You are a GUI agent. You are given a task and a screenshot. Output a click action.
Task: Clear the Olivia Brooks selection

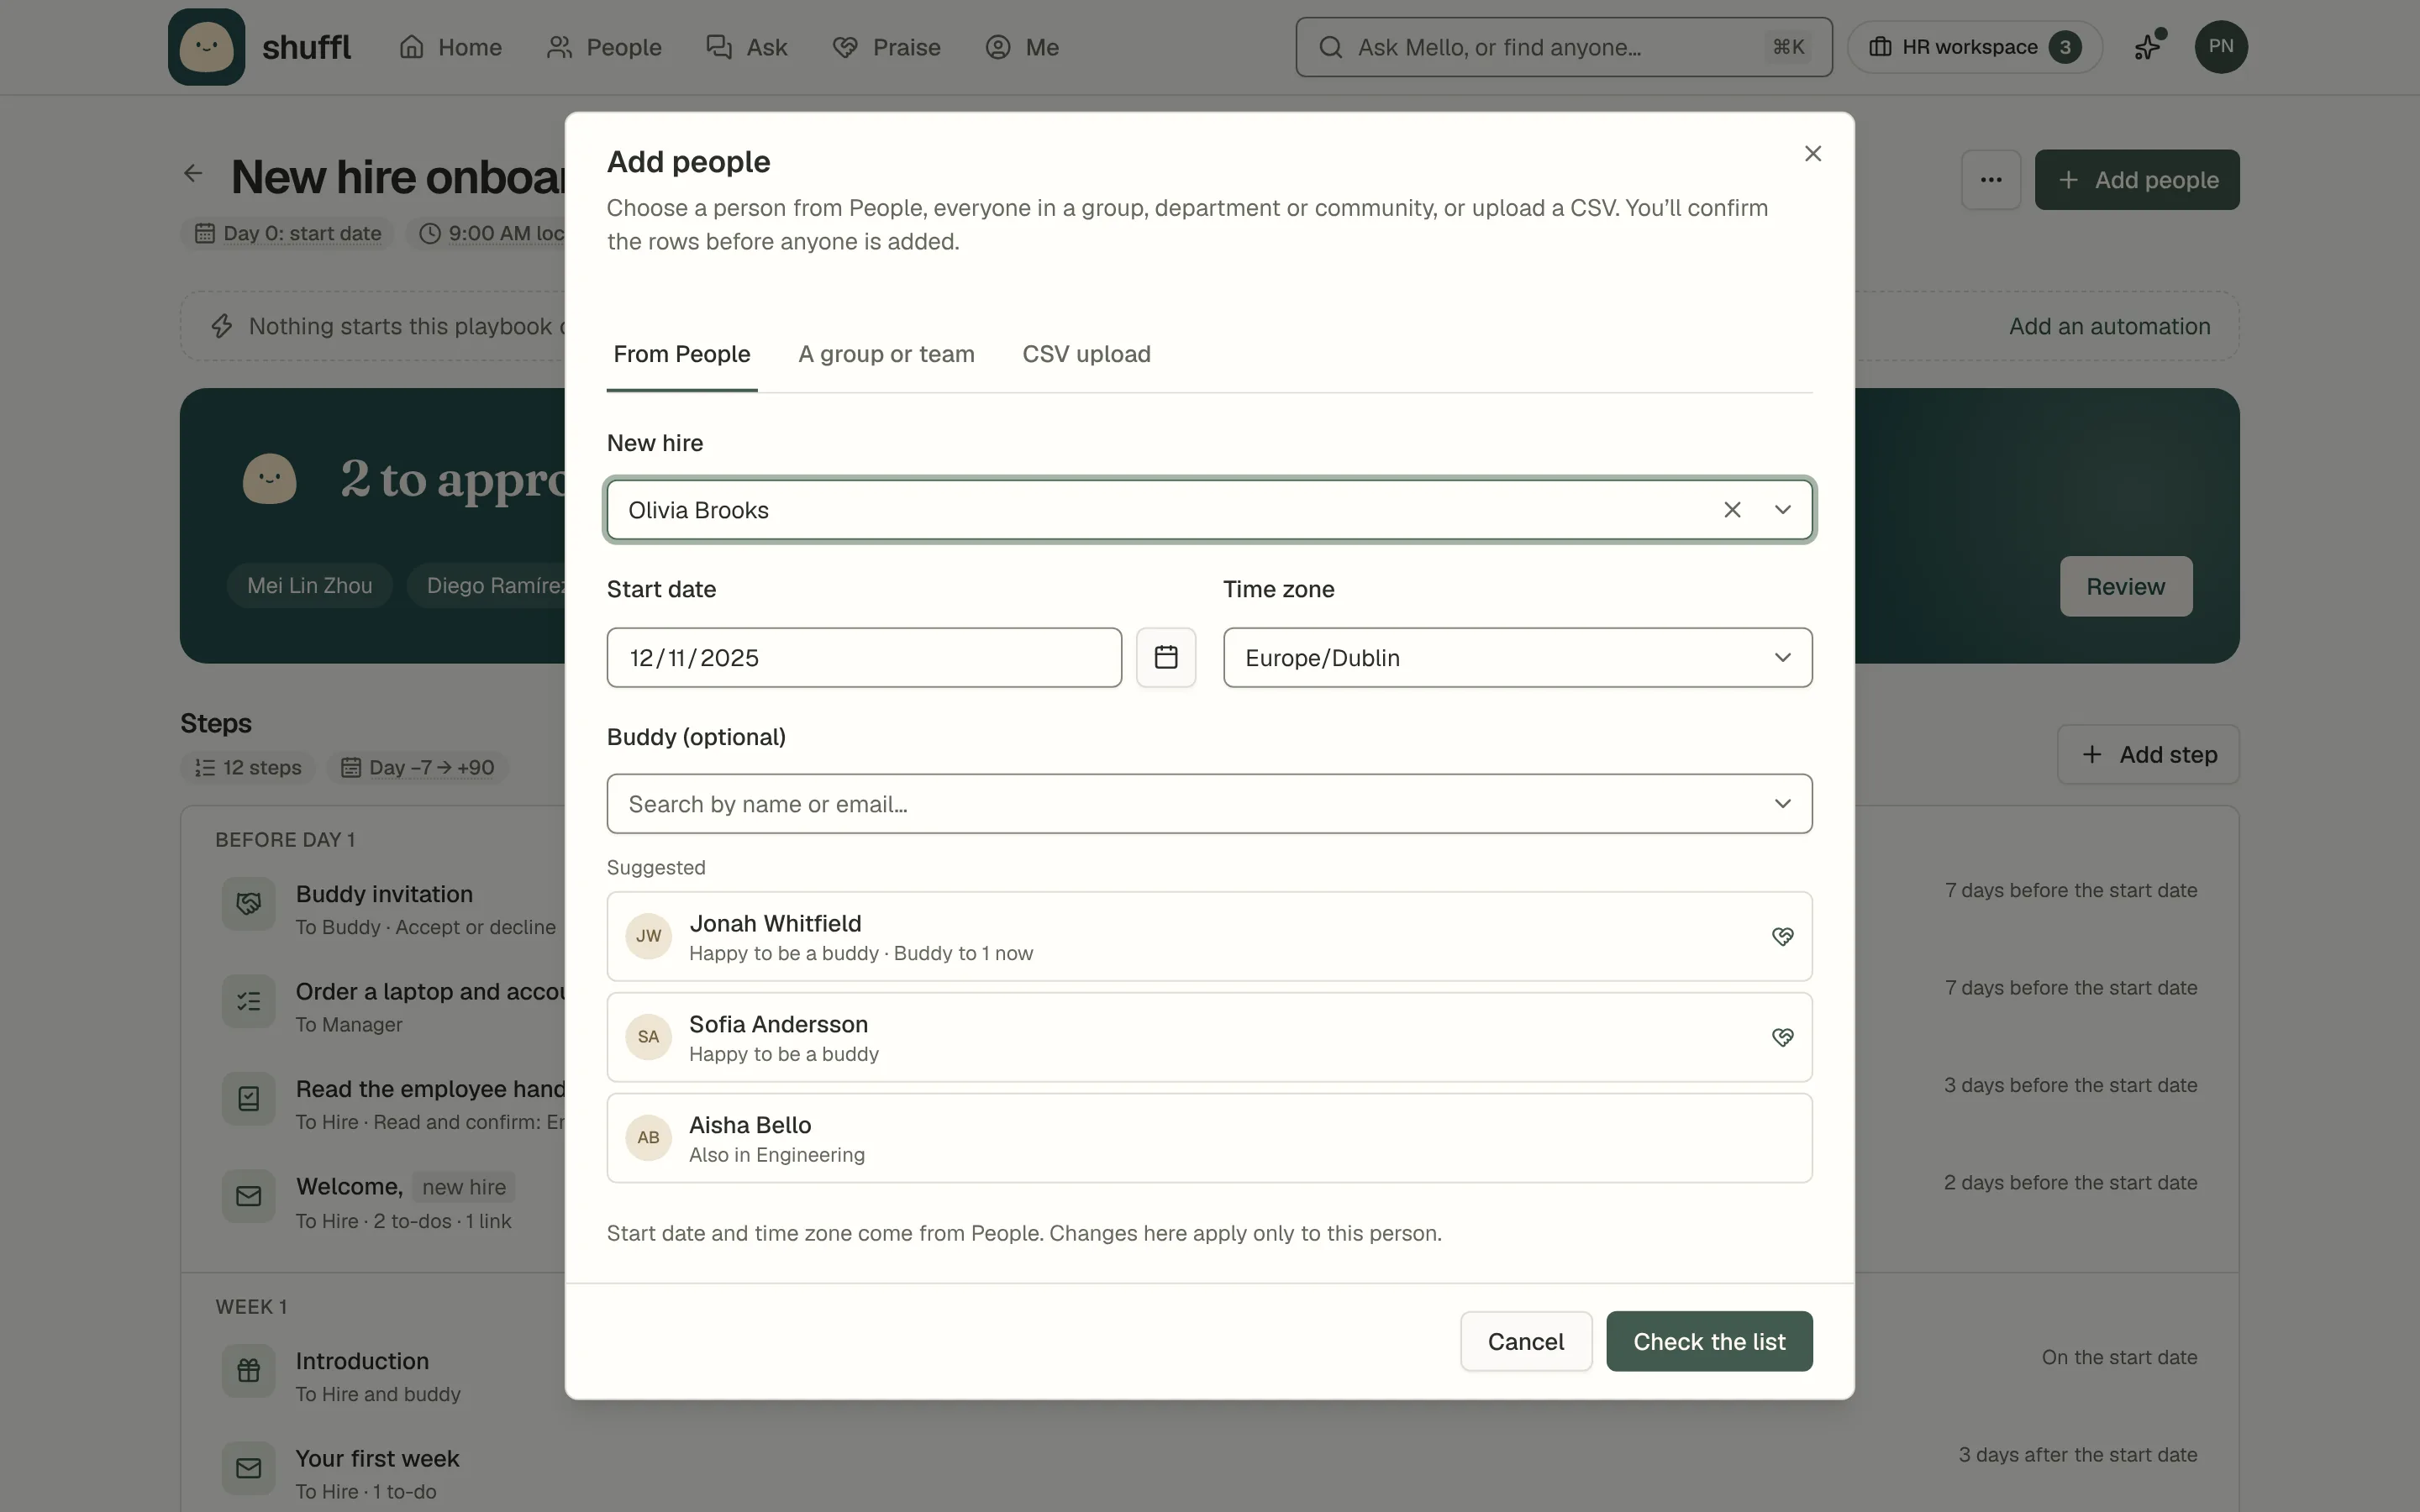point(1732,510)
